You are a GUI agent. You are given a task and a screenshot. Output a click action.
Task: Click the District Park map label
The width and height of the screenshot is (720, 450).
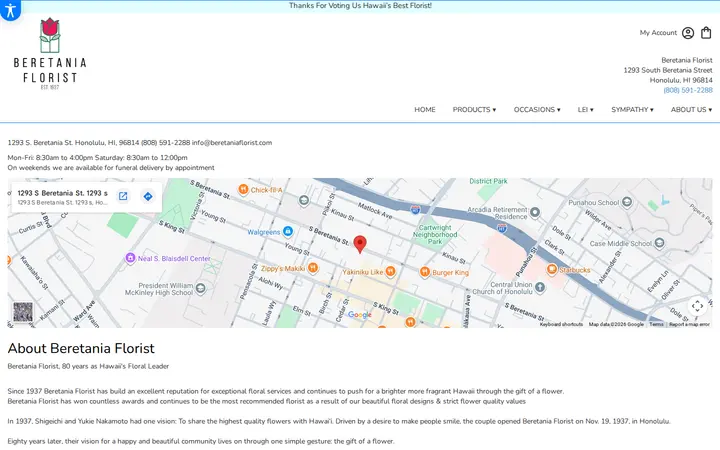(x=488, y=181)
